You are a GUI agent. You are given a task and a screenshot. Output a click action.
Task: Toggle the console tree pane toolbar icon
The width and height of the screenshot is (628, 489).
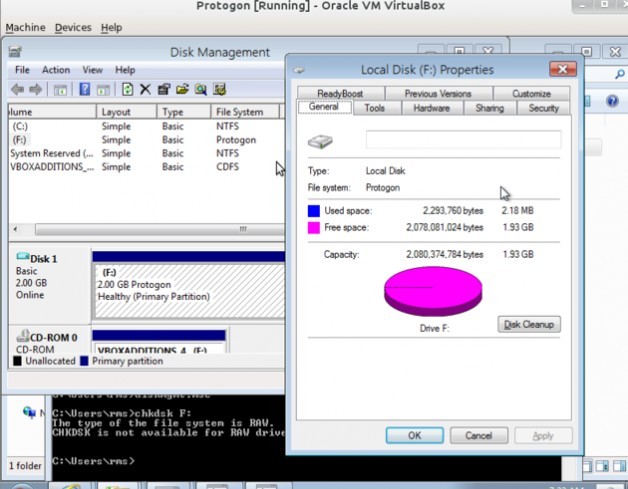[60, 90]
